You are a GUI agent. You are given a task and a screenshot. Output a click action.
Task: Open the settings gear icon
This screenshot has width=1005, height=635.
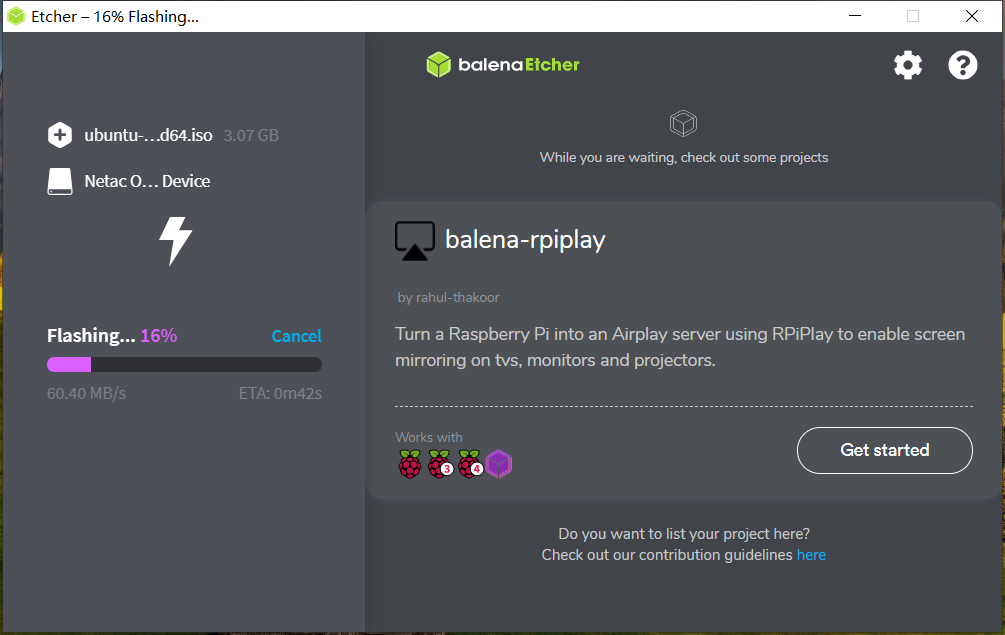907,66
